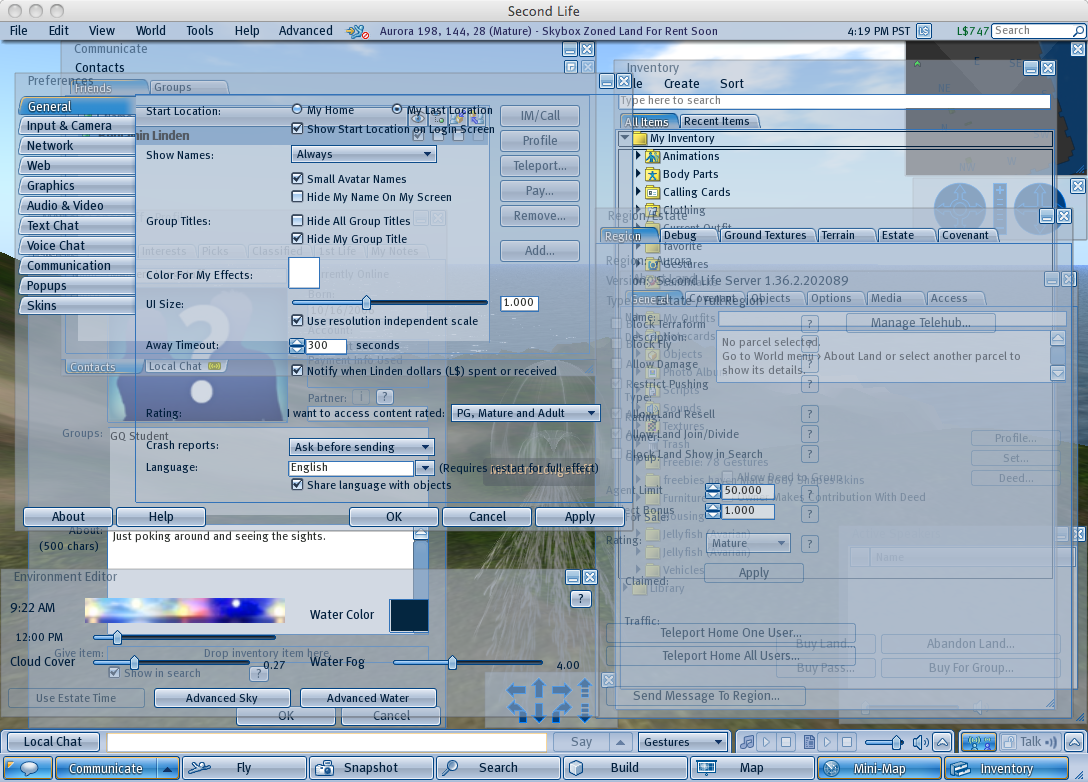Select Graphics preferences tab

(x=78, y=185)
